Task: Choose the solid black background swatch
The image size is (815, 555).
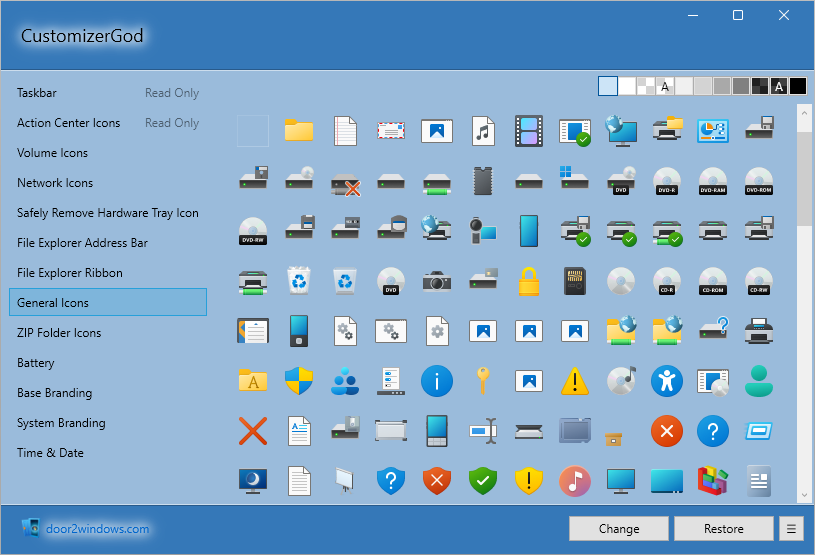Action: [797, 86]
